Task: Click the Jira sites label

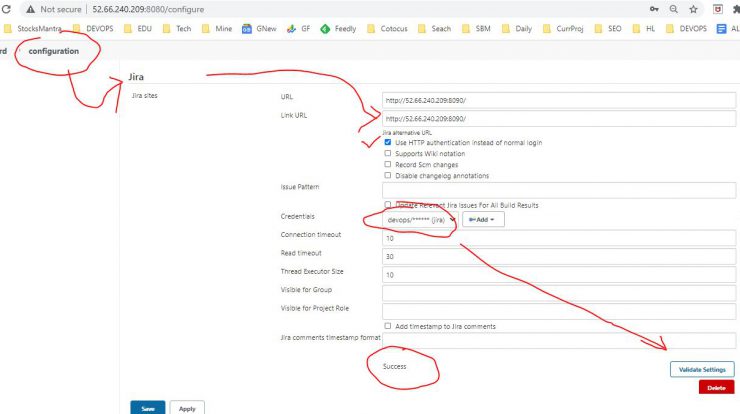Action: [144, 95]
